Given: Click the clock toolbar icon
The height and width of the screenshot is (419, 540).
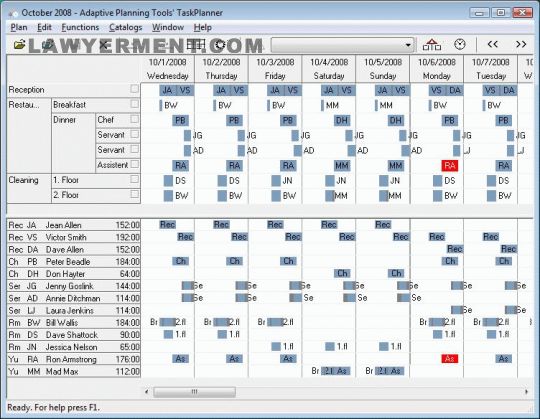Looking at the screenshot, I should click(x=460, y=44).
